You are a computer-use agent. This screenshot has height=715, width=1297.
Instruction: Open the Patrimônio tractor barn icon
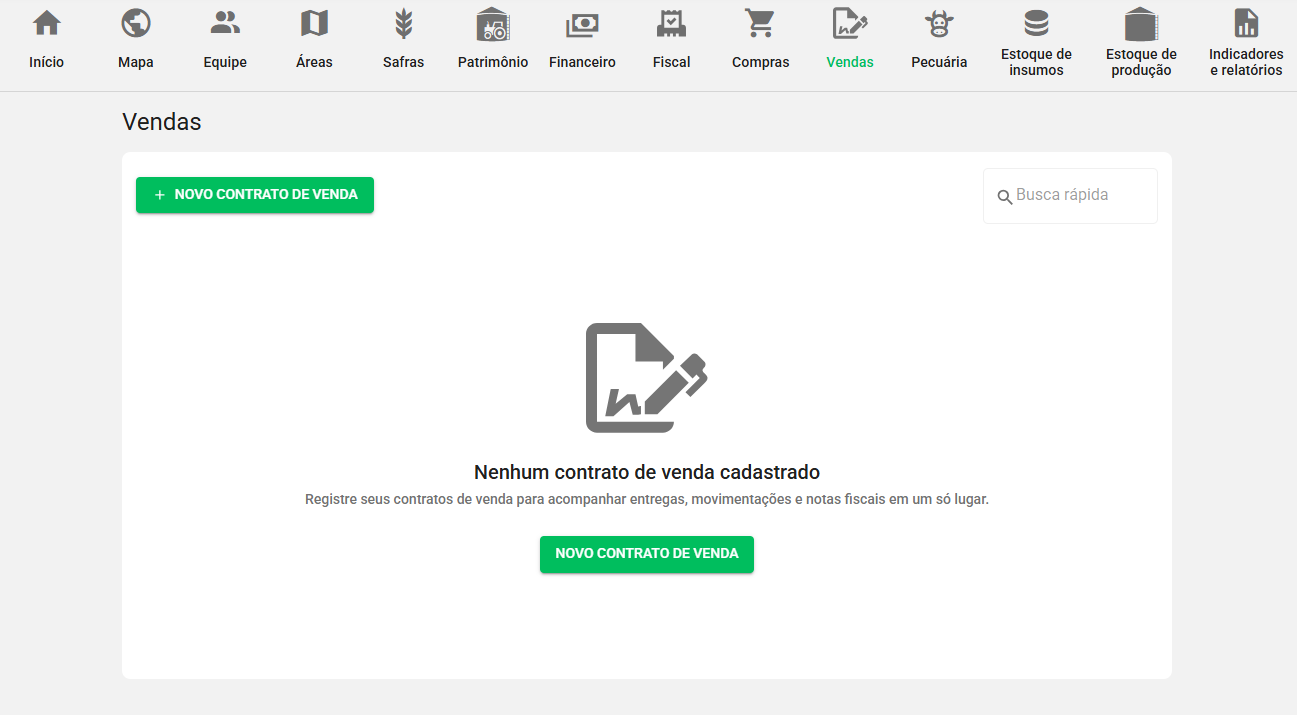[493, 23]
